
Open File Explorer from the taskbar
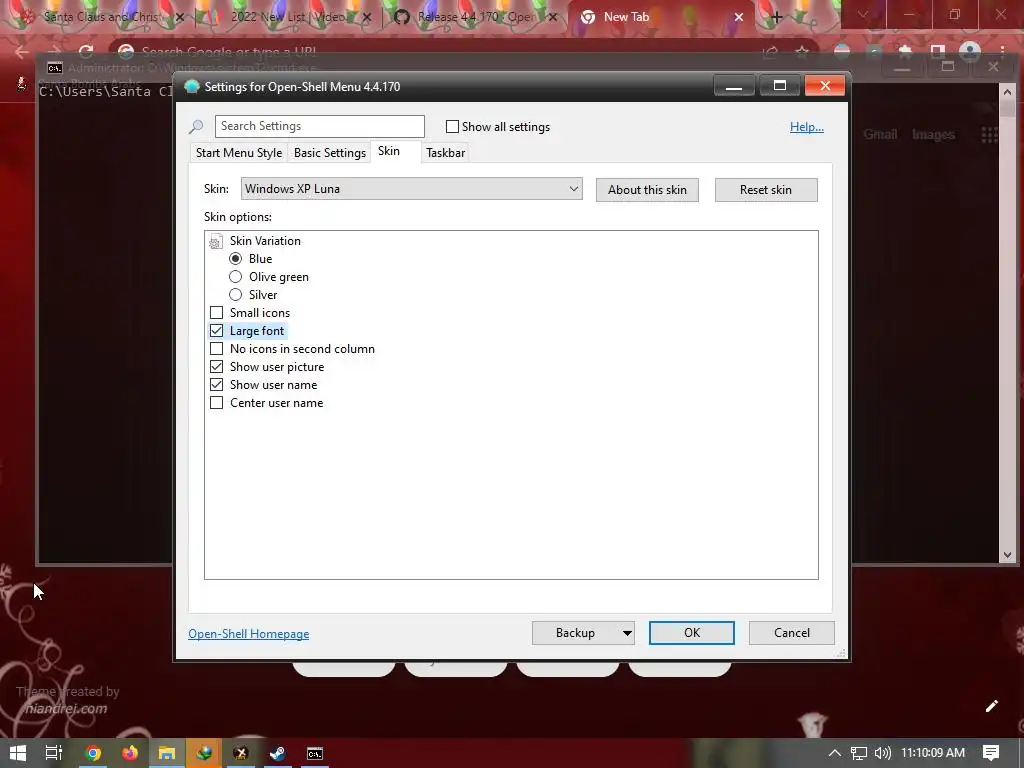pos(167,753)
